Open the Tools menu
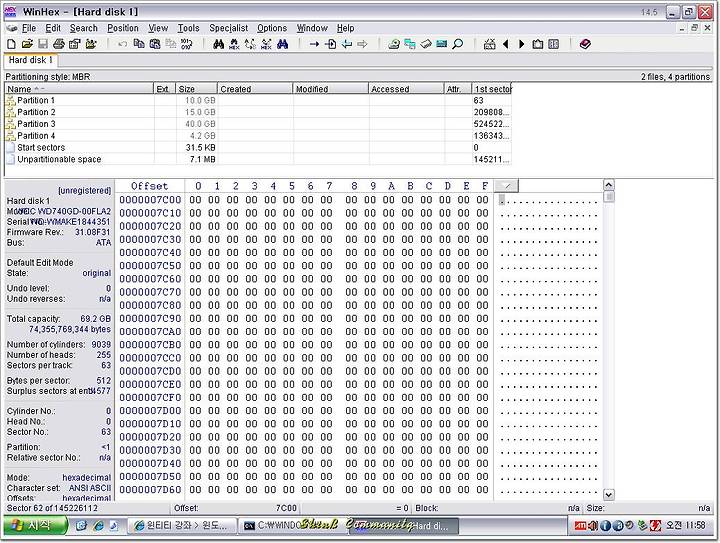Screen dimensions: 720x543 [x=188, y=28]
